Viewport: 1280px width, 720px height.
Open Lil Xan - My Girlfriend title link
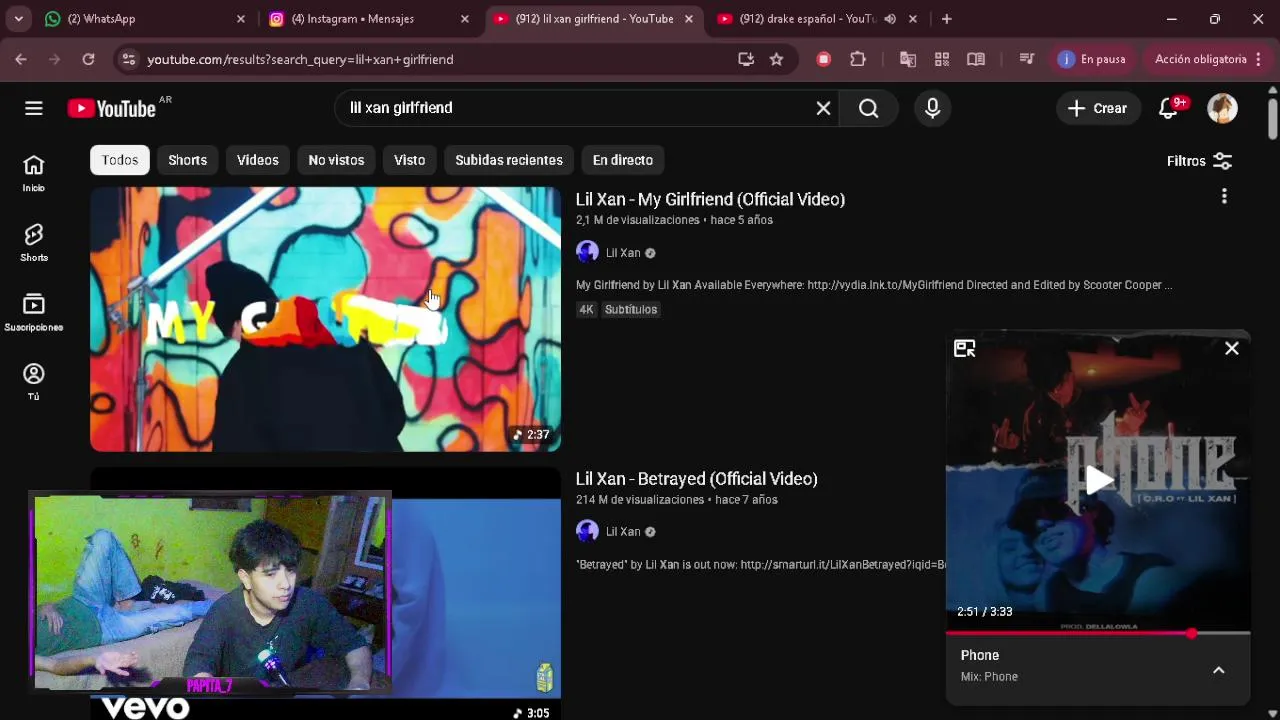710,199
